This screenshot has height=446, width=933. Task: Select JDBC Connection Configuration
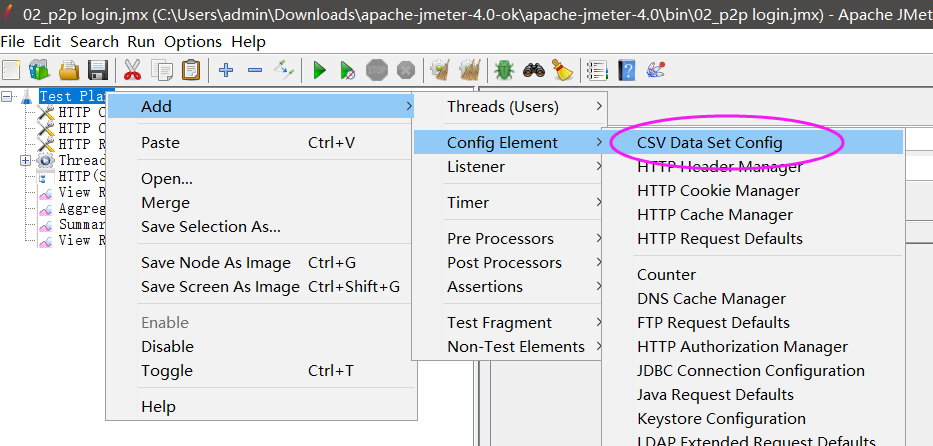[753, 370]
